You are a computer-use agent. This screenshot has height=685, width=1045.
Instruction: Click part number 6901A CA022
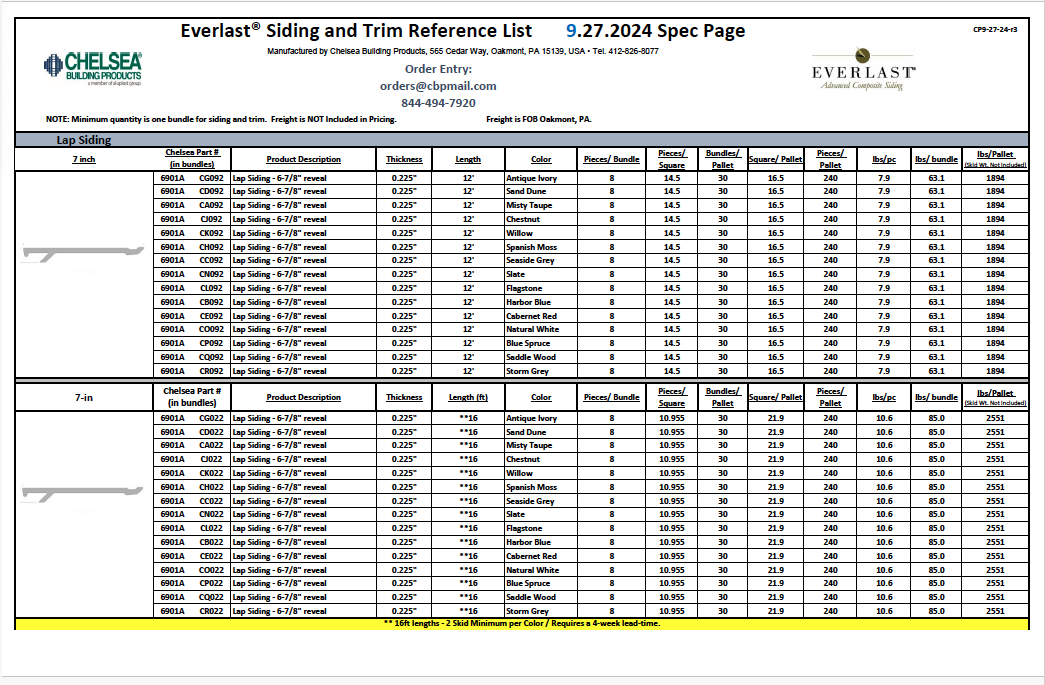192,446
